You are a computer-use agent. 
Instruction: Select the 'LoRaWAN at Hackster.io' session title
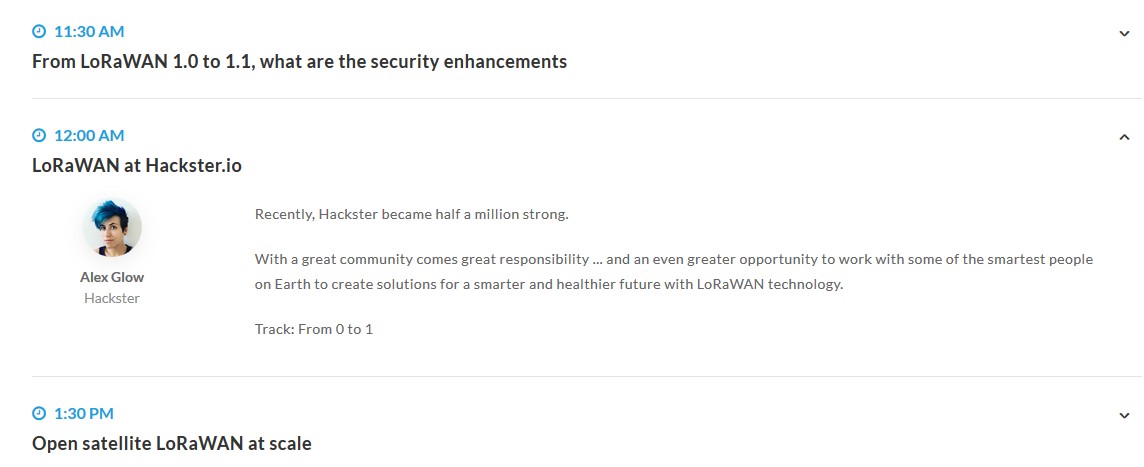point(137,166)
